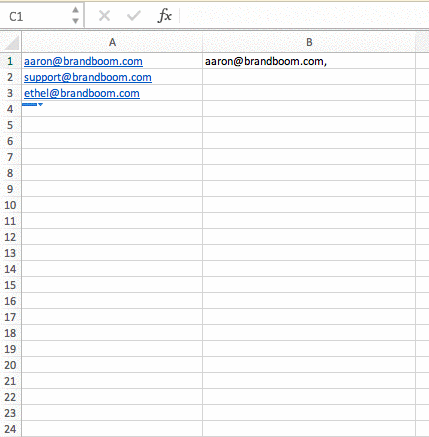Select cell B1 with aaron@brandboom.com, text
Screen dimensions: 429x437
pyautogui.click(x=309, y=61)
